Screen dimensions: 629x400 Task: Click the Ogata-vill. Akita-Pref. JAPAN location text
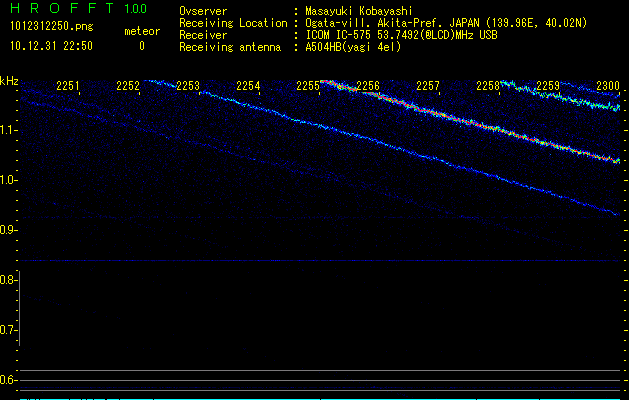pyautogui.click(x=446, y=23)
